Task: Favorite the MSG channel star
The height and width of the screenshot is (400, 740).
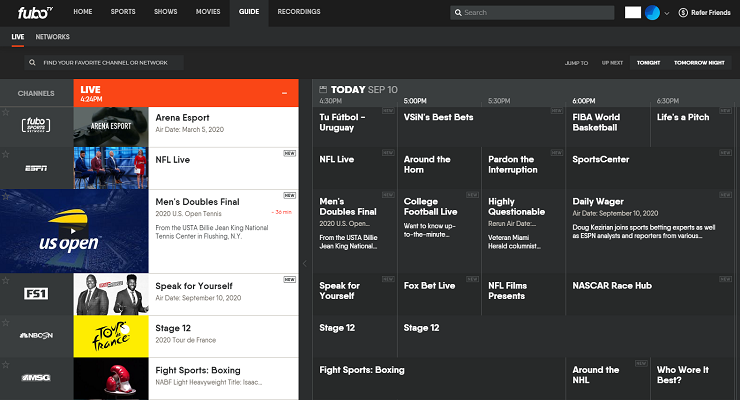Action: coord(6,365)
